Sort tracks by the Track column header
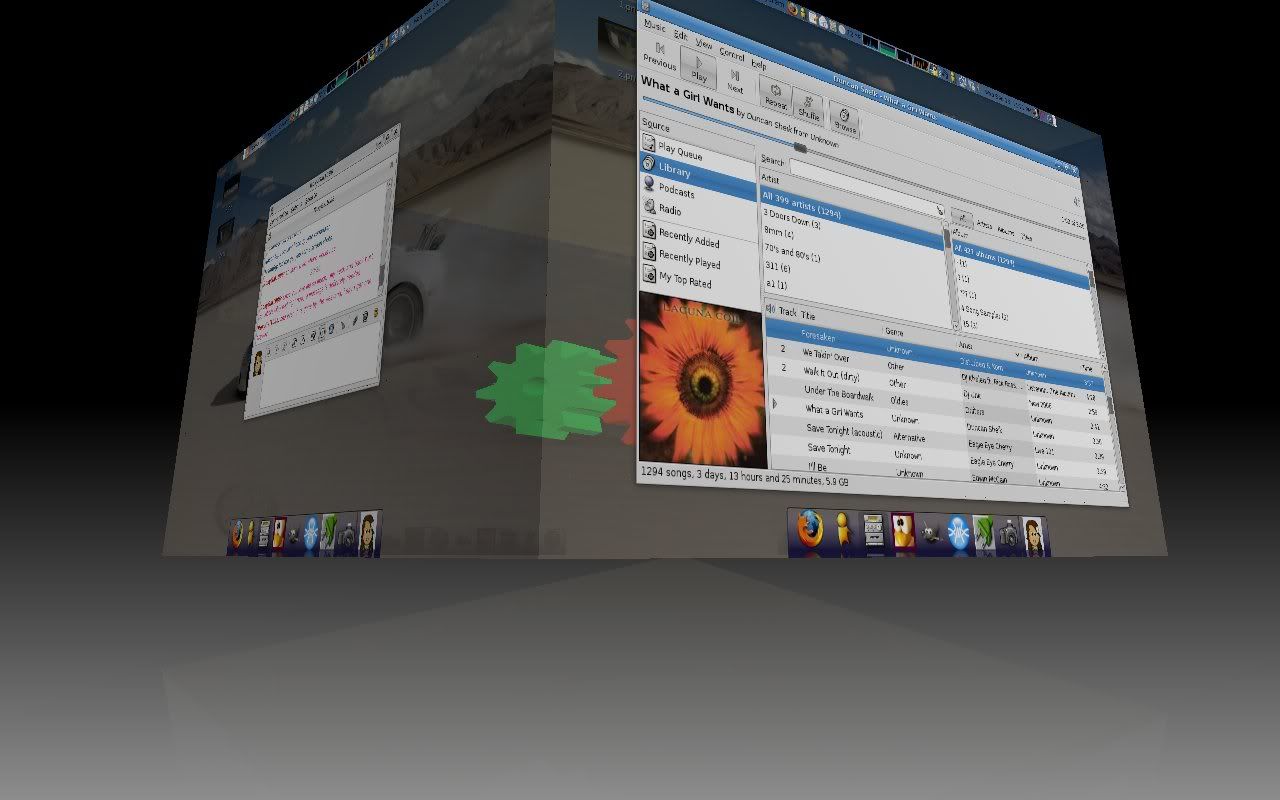The width and height of the screenshot is (1280, 800). (787, 313)
